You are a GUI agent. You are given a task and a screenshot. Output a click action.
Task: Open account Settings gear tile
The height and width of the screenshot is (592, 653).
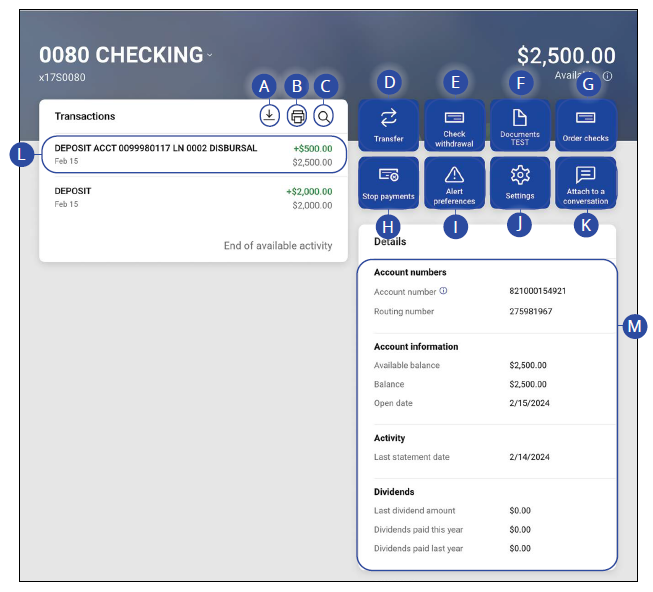pyautogui.click(x=519, y=182)
